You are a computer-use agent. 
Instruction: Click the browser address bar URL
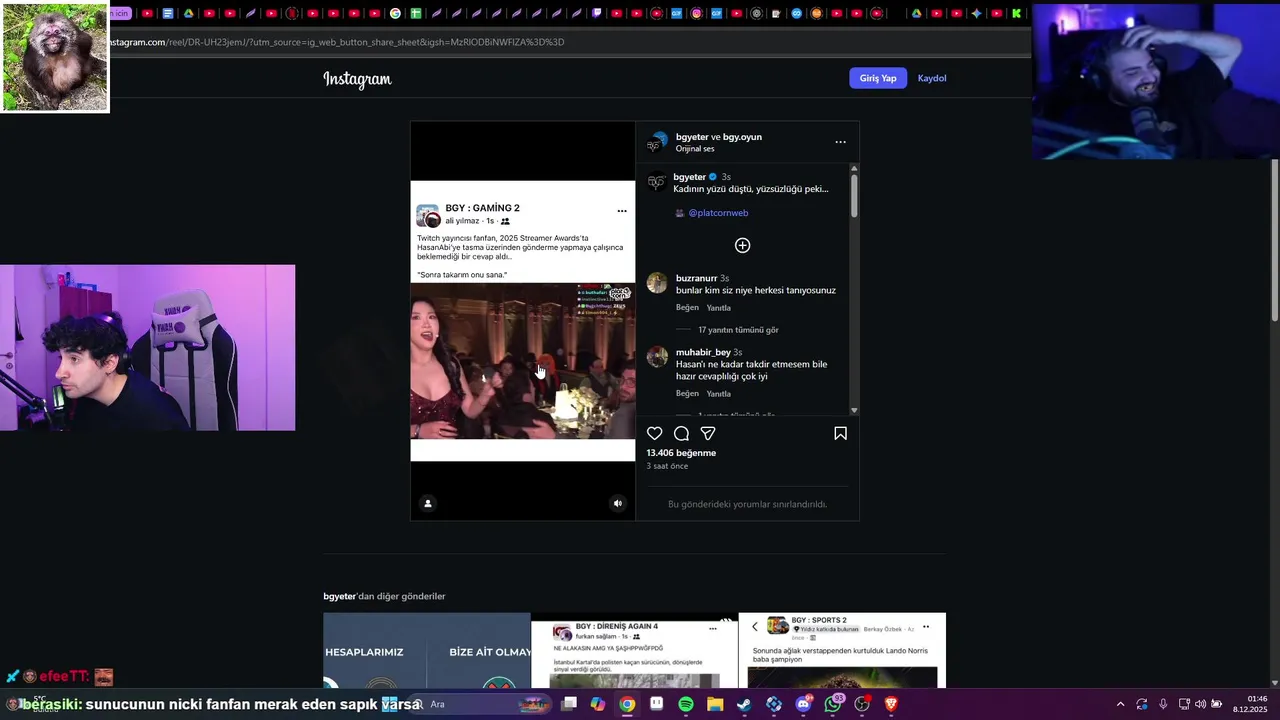pyautogui.click(x=337, y=42)
